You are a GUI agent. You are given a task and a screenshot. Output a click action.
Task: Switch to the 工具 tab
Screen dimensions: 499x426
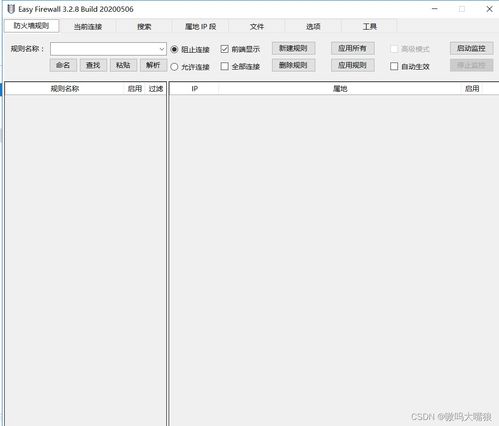tap(369, 27)
